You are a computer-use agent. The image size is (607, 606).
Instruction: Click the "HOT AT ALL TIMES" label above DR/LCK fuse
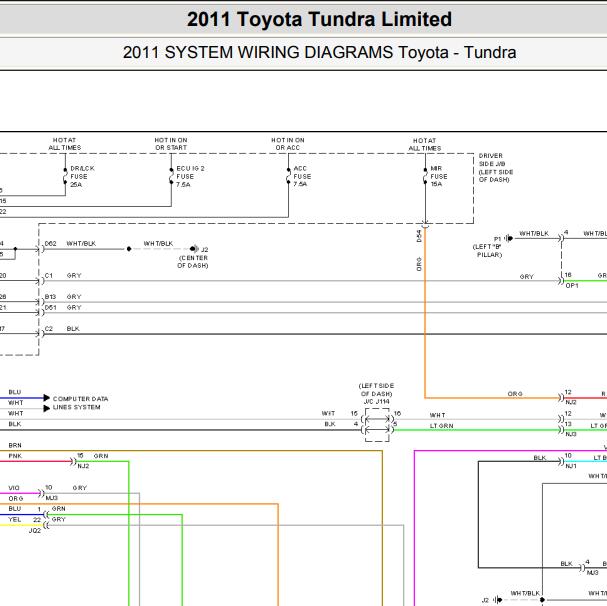click(x=65, y=144)
